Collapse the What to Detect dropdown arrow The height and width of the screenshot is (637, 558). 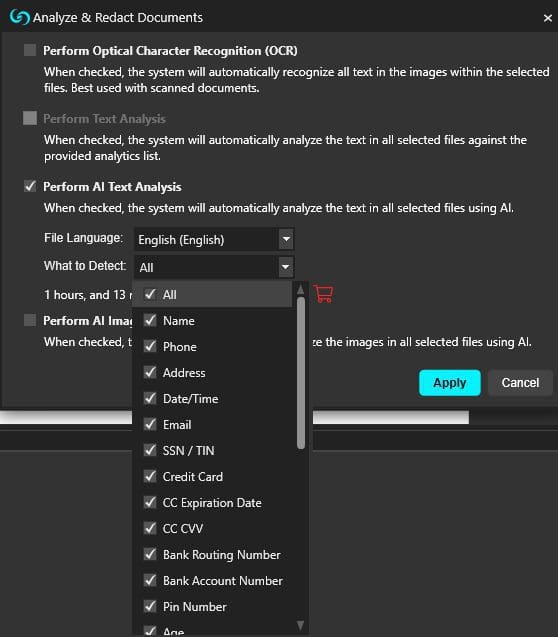[286, 267]
